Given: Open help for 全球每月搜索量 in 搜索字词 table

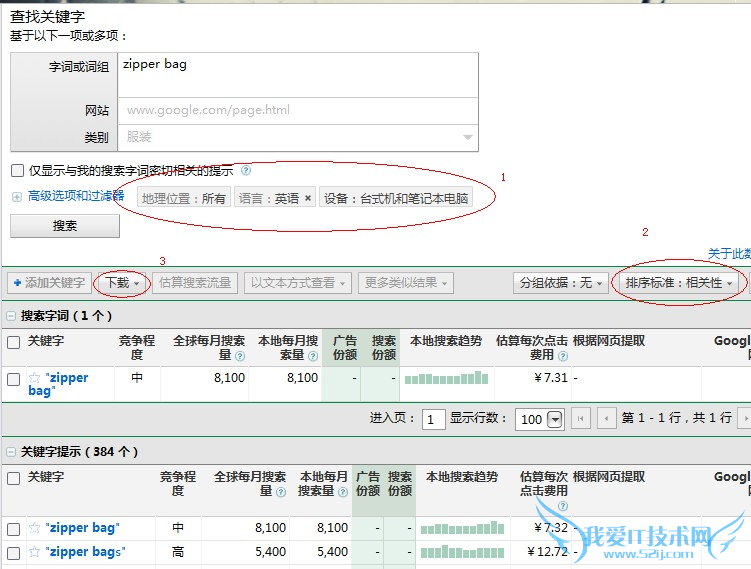Looking at the screenshot, I should tap(240, 356).
